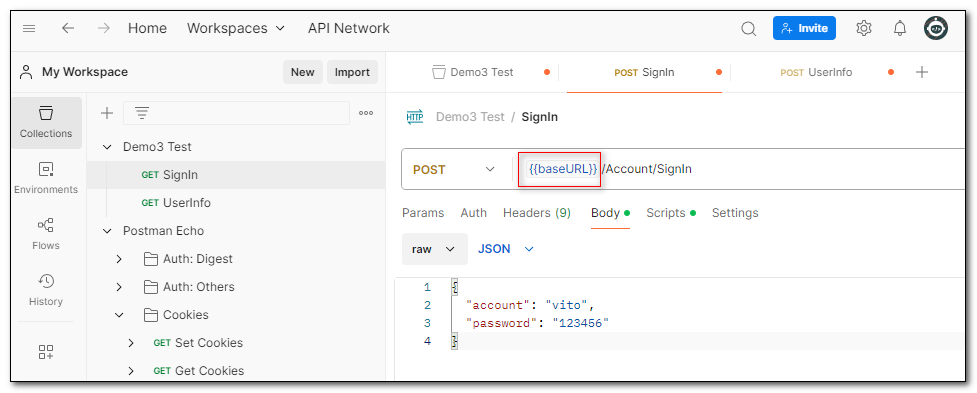Click Demo3 Test in the breadcrumb
Viewport: 977px width, 393px height.
pos(470,116)
